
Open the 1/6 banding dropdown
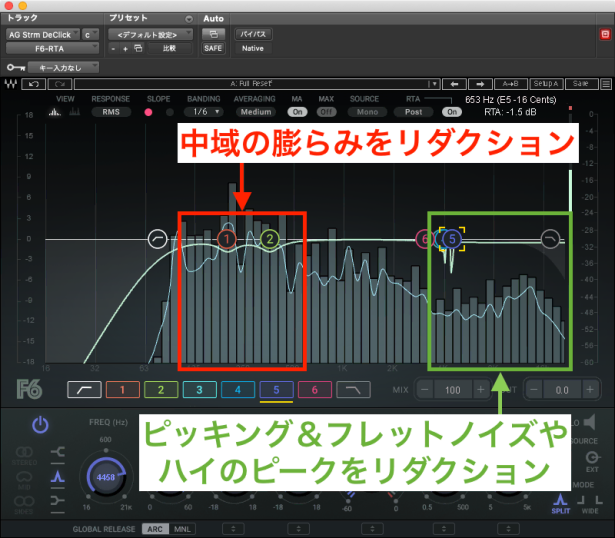pyautogui.click(x=206, y=112)
